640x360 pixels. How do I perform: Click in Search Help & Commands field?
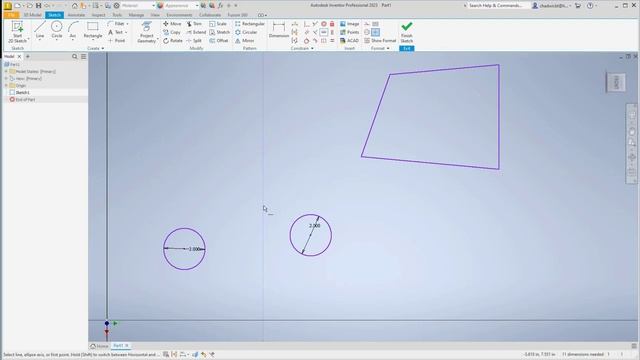tap(496, 6)
